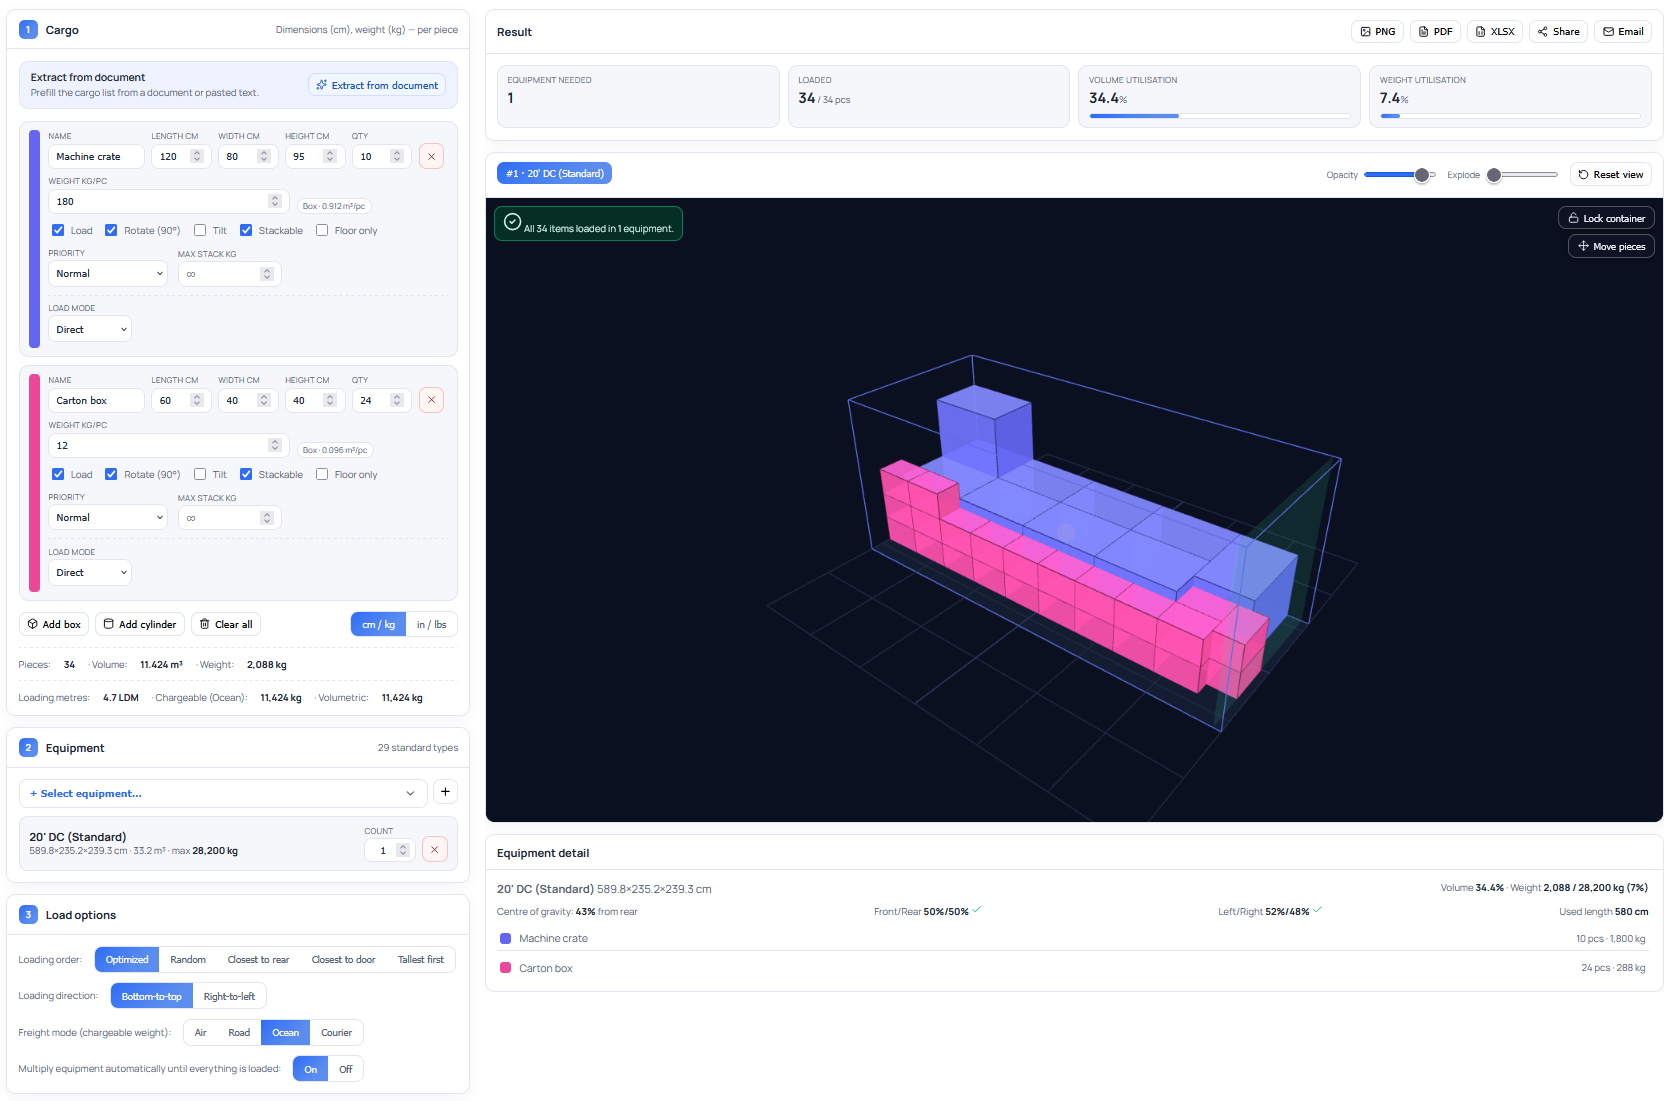Adjust Machine crate width stepper
Viewport: 1672px width, 1101px height.
(x=264, y=157)
